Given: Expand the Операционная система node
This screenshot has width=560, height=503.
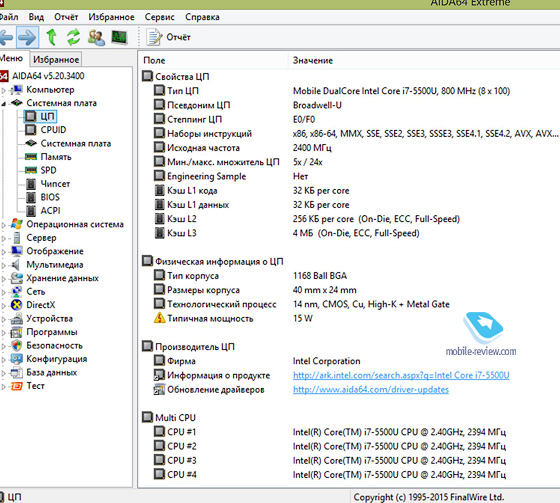Looking at the screenshot, I should (x=4, y=225).
